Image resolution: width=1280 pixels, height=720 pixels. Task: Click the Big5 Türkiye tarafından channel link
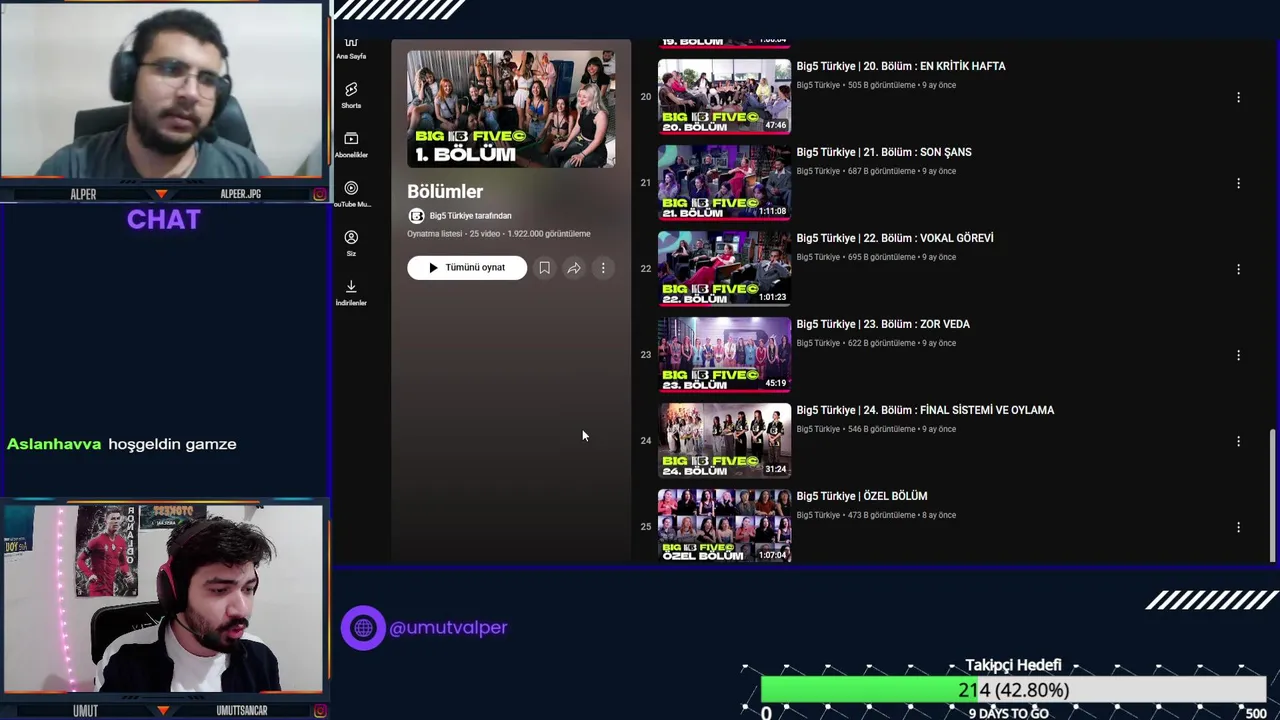tap(470, 216)
